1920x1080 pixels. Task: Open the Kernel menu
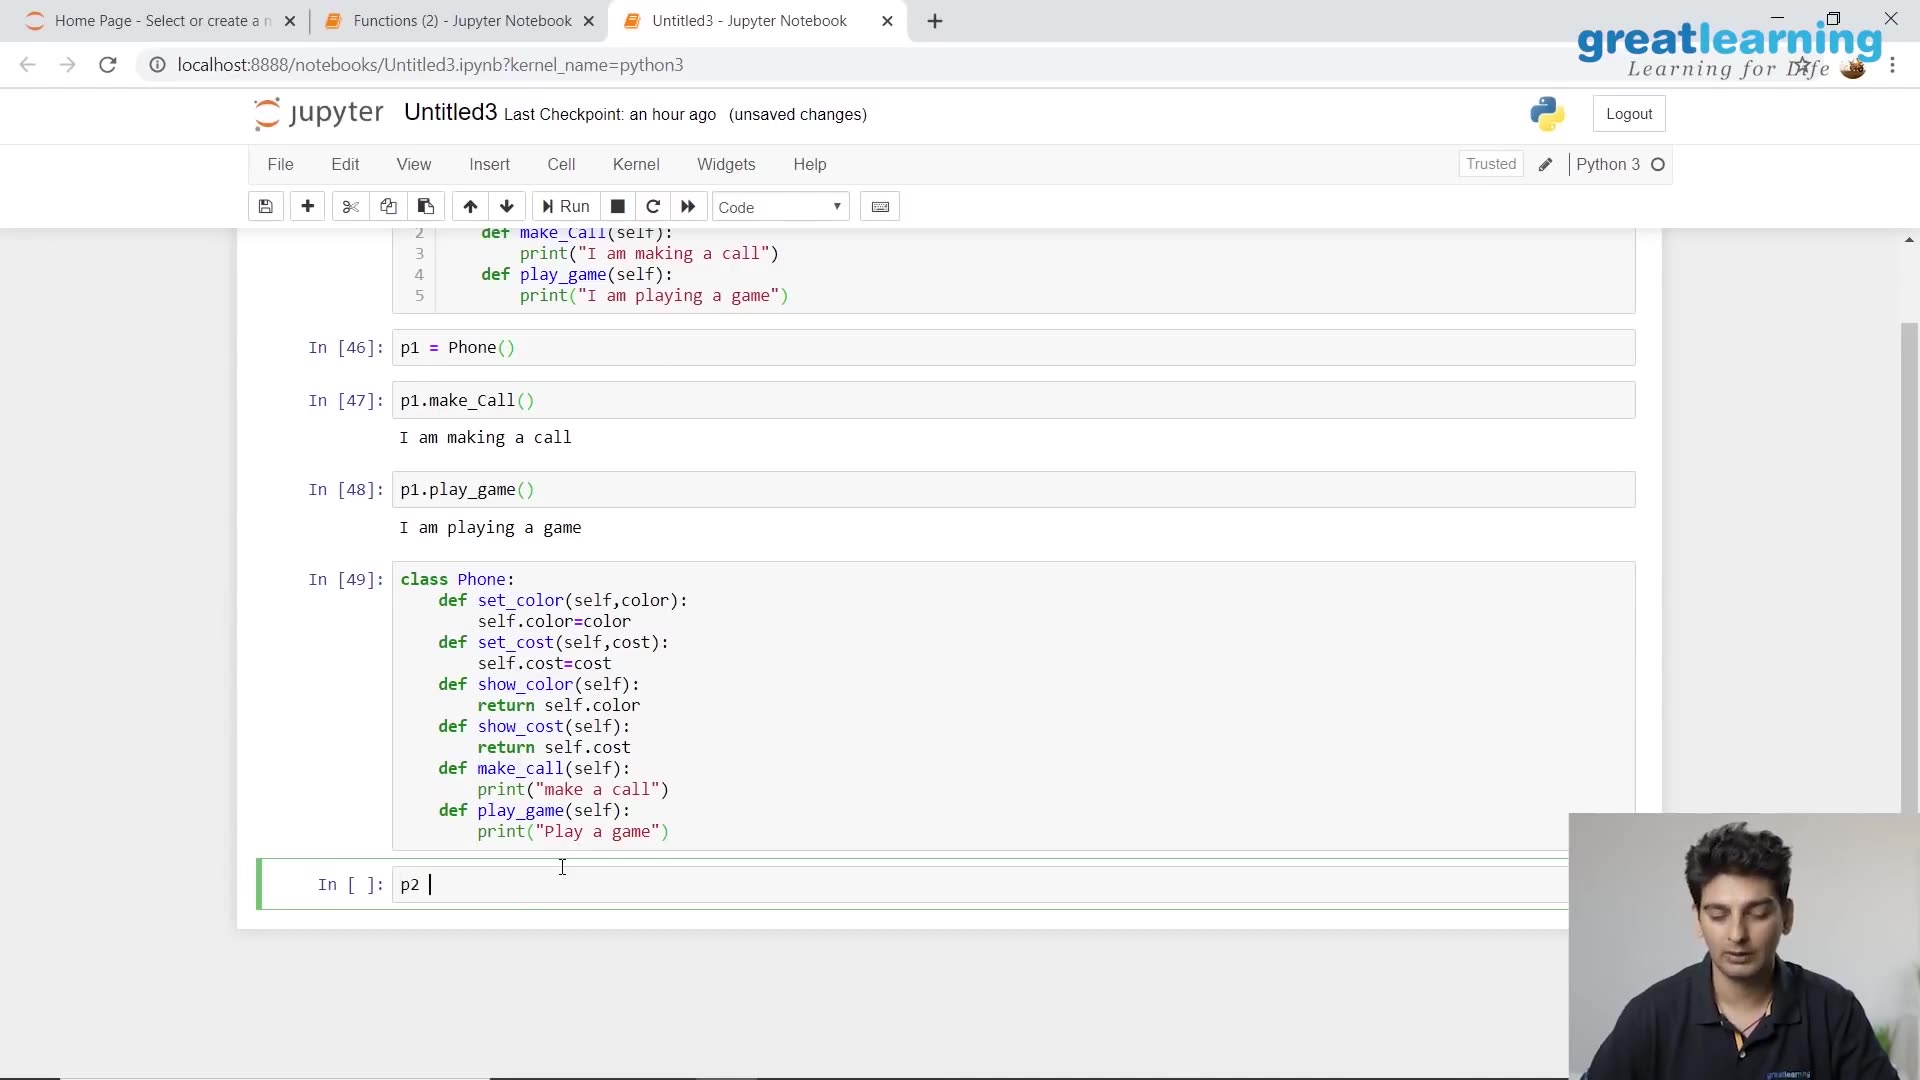[x=637, y=164]
